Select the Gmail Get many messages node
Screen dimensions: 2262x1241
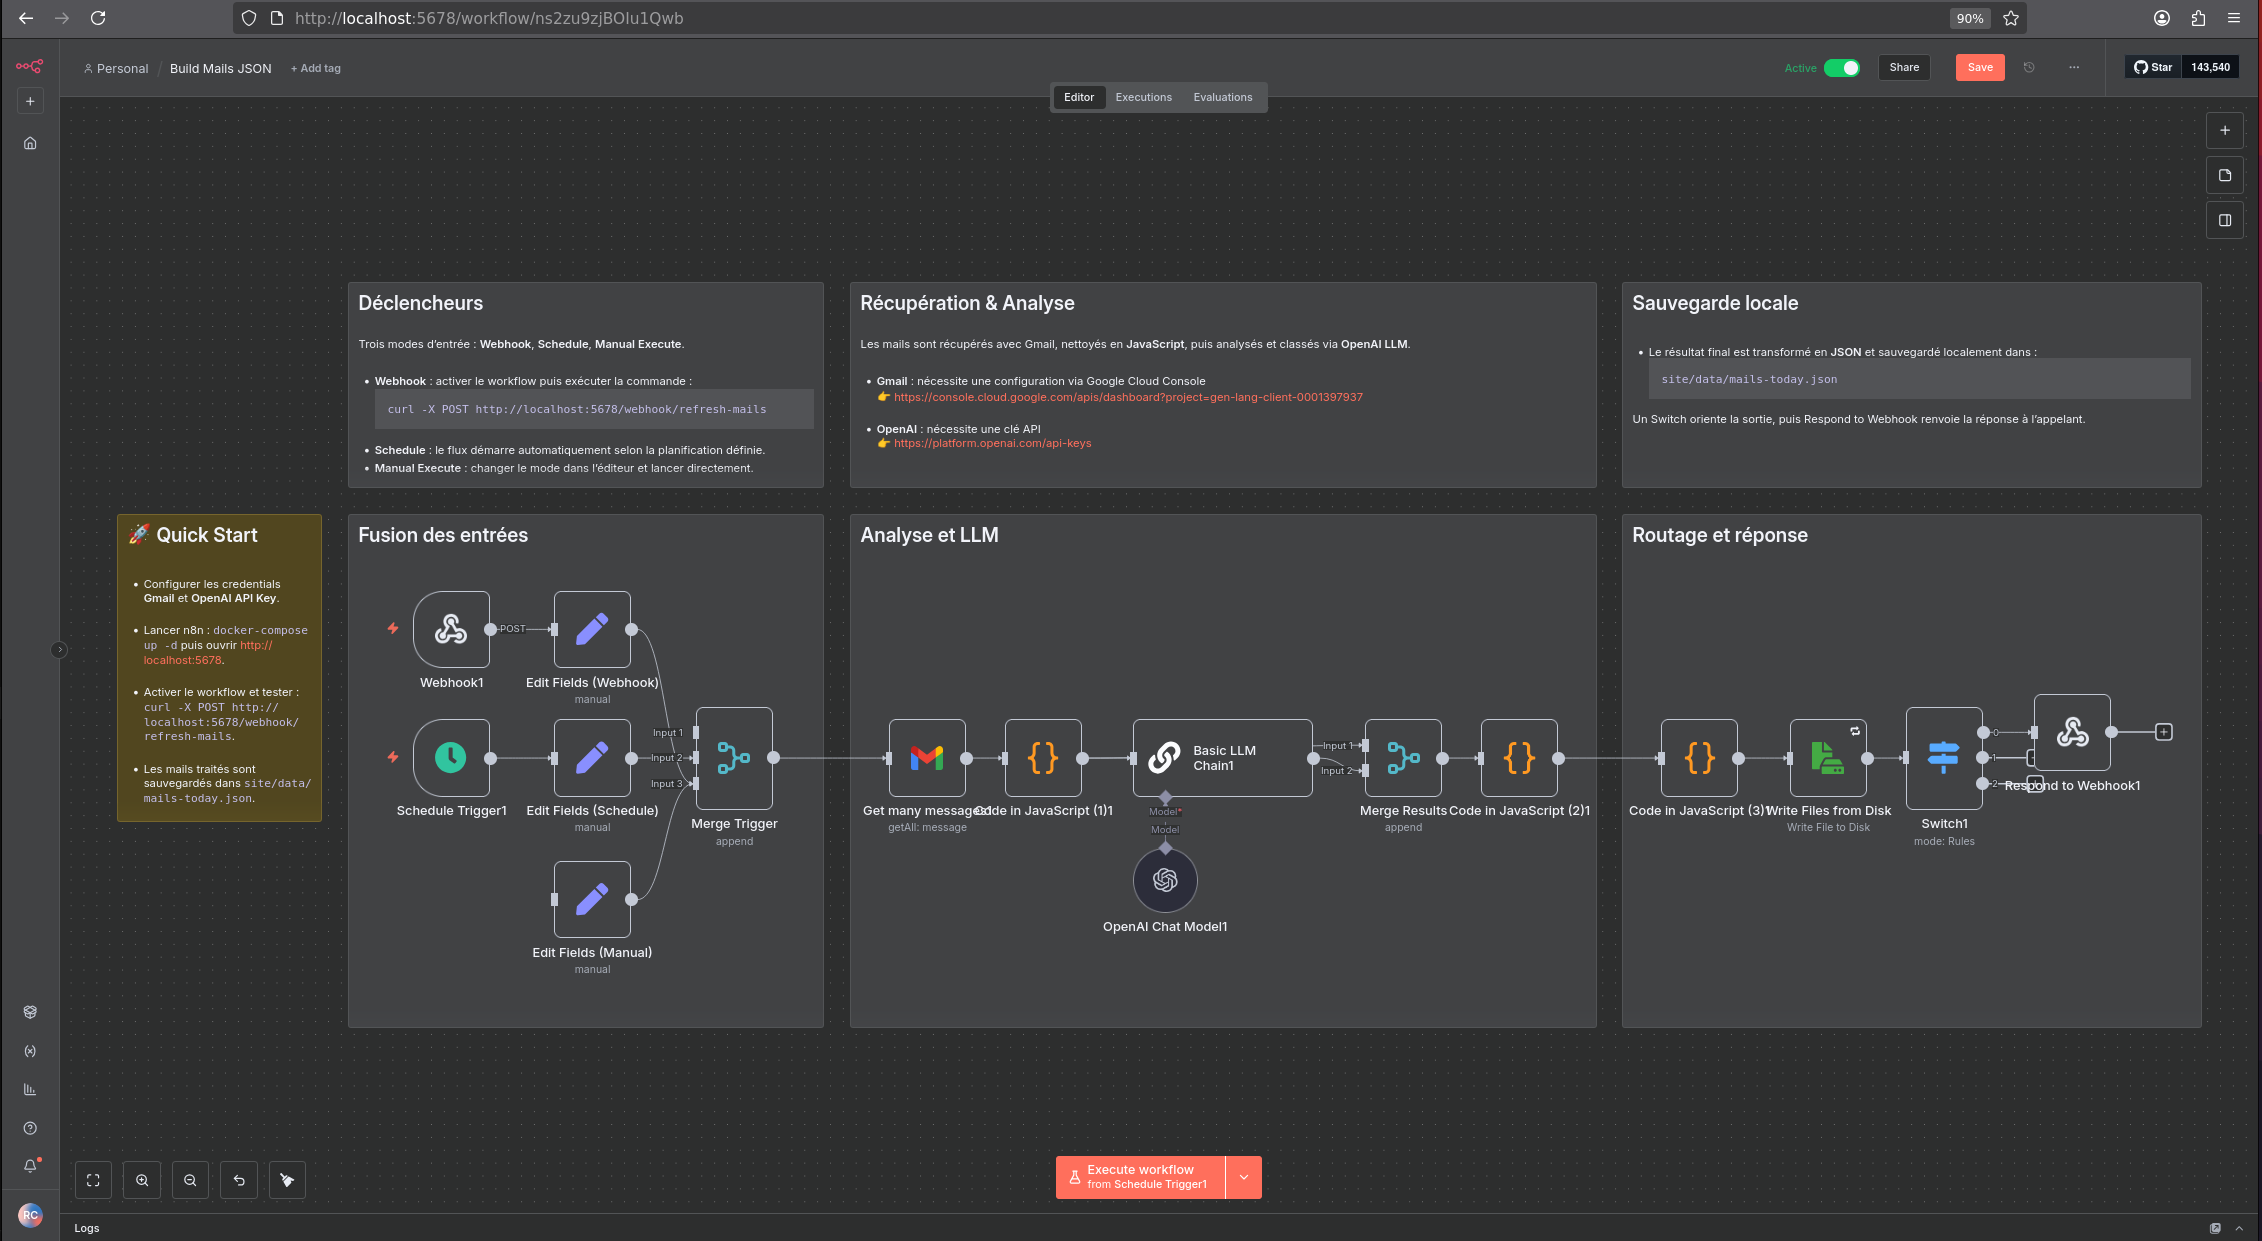point(927,758)
